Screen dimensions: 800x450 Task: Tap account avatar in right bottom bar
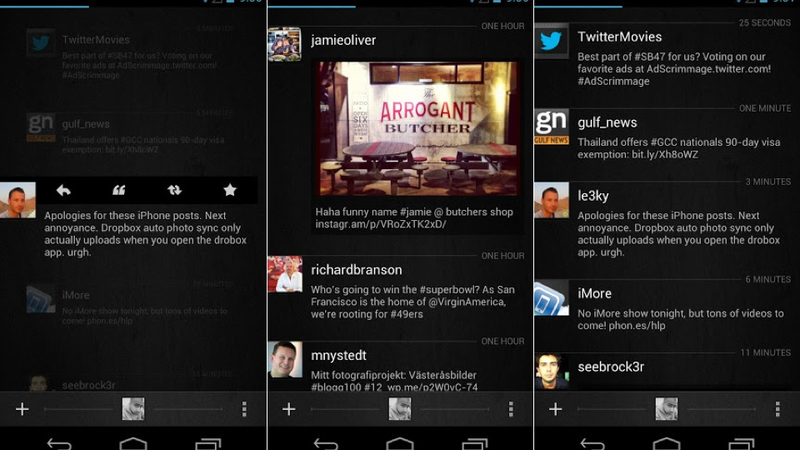coord(667,409)
